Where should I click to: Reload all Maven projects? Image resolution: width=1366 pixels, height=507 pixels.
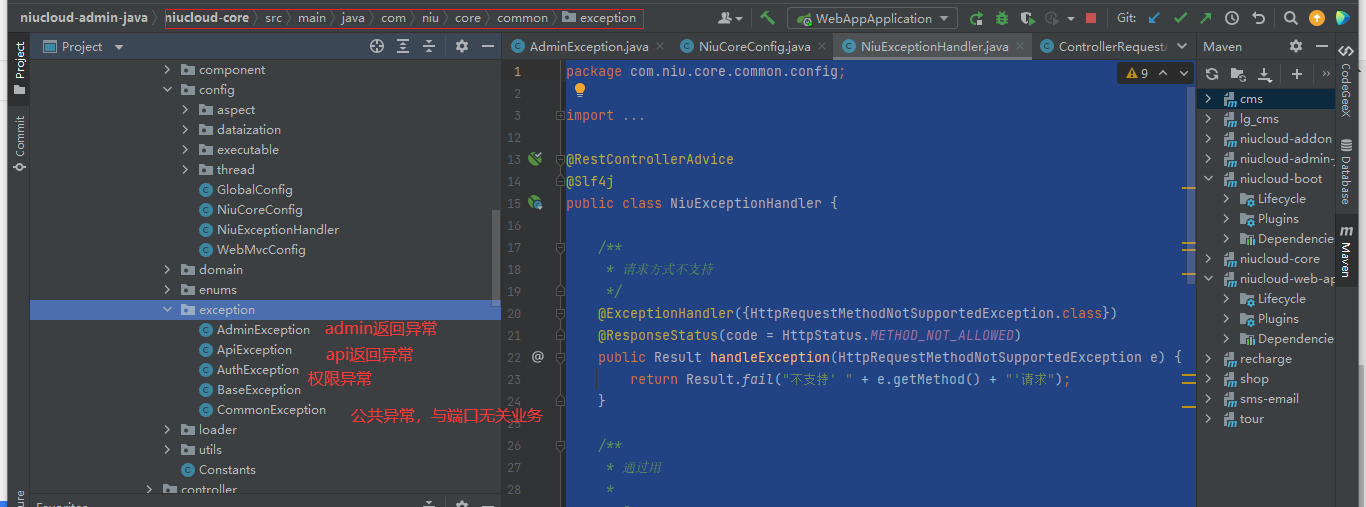(x=1212, y=74)
